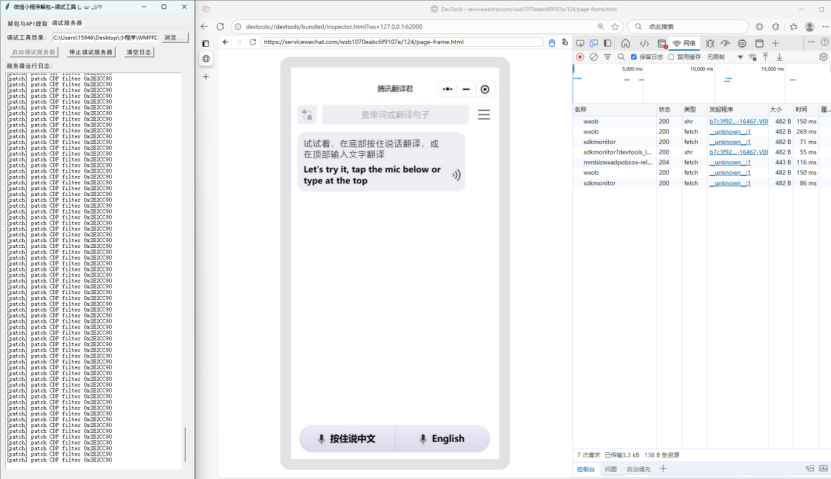Open network settings gear icon
The image size is (831, 479).
coord(823,57)
